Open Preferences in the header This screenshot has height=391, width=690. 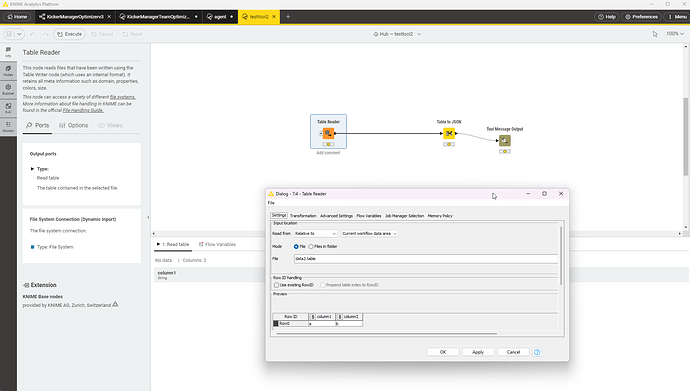click(641, 17)
